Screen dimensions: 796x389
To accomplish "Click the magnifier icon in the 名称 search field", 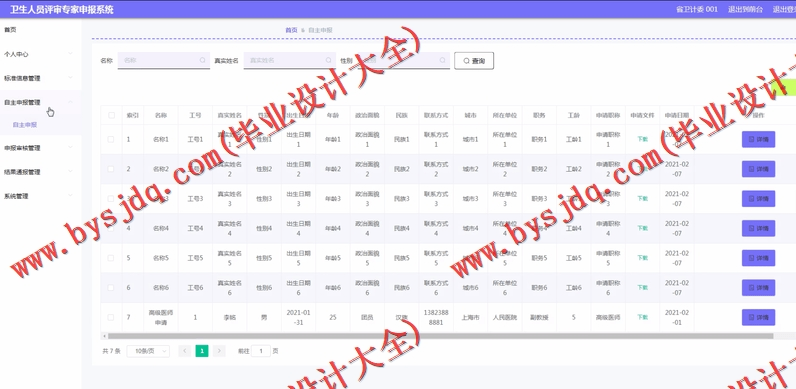I will (203, 60).
